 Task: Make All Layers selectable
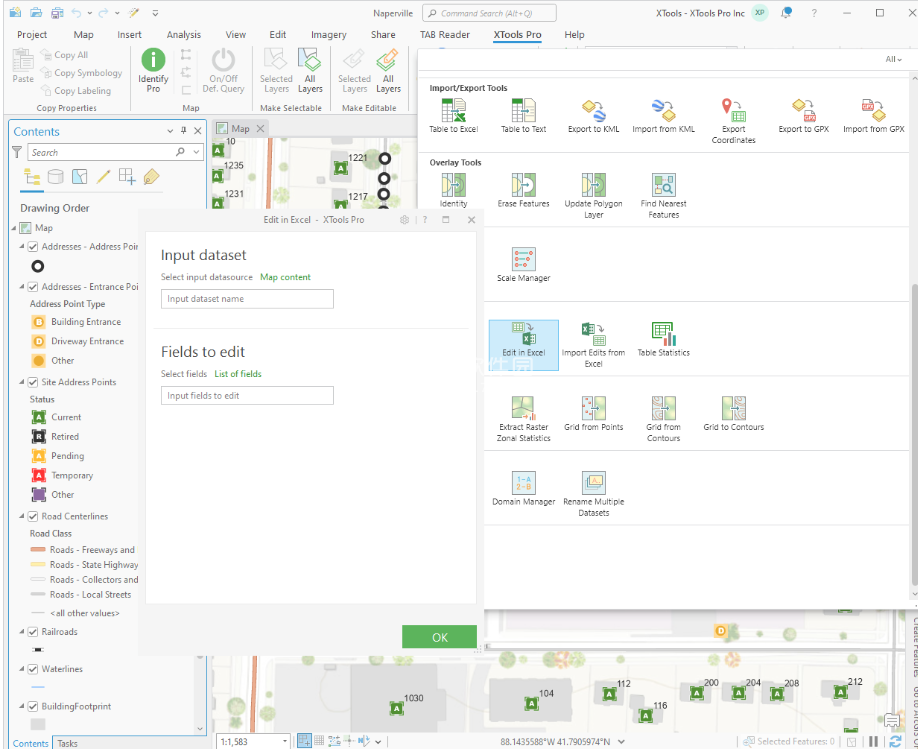[x=310, y=71]
